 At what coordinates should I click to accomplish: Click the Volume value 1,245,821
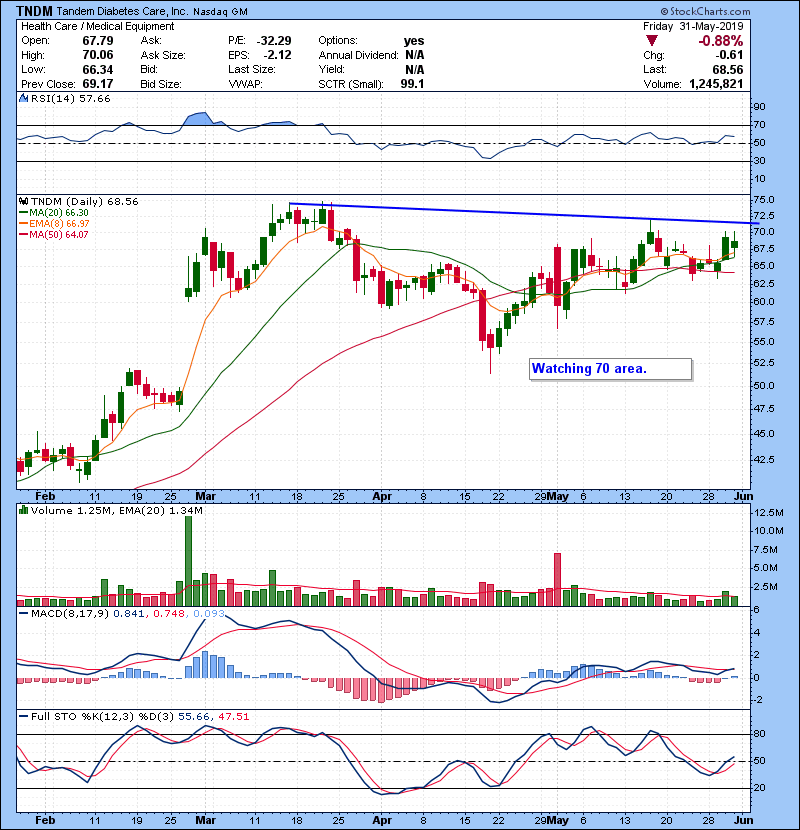pos(716,84)
